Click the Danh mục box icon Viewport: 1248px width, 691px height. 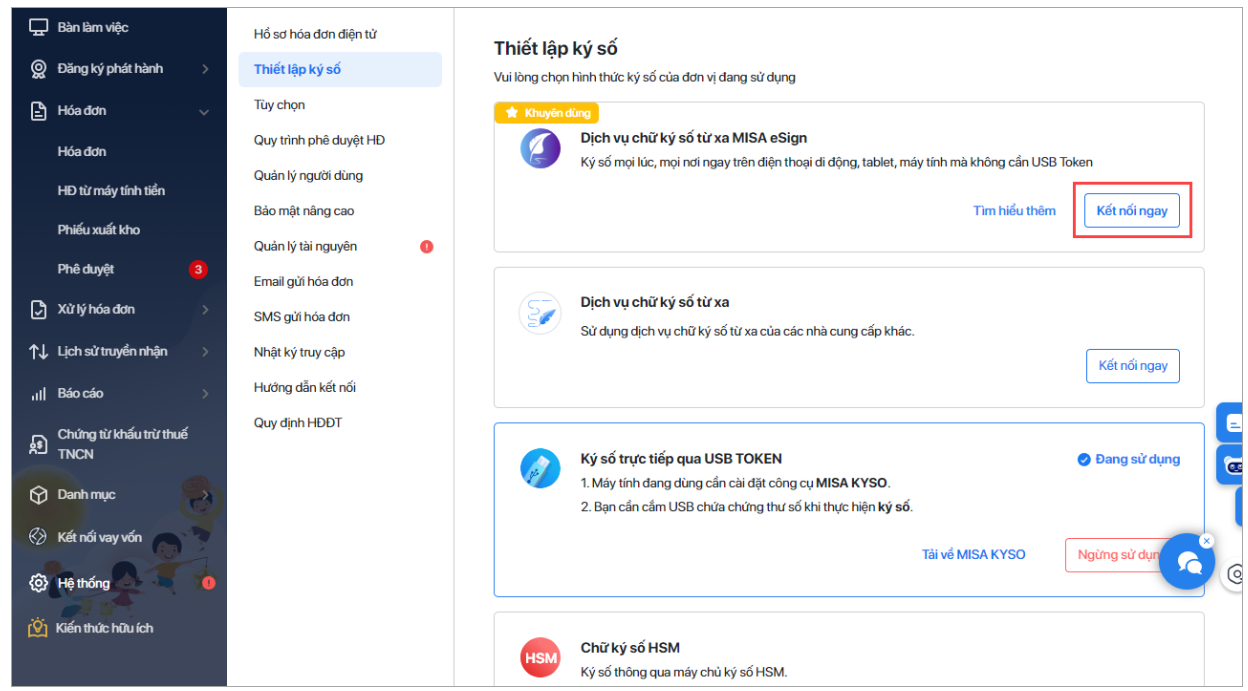(x=39, y=495)
